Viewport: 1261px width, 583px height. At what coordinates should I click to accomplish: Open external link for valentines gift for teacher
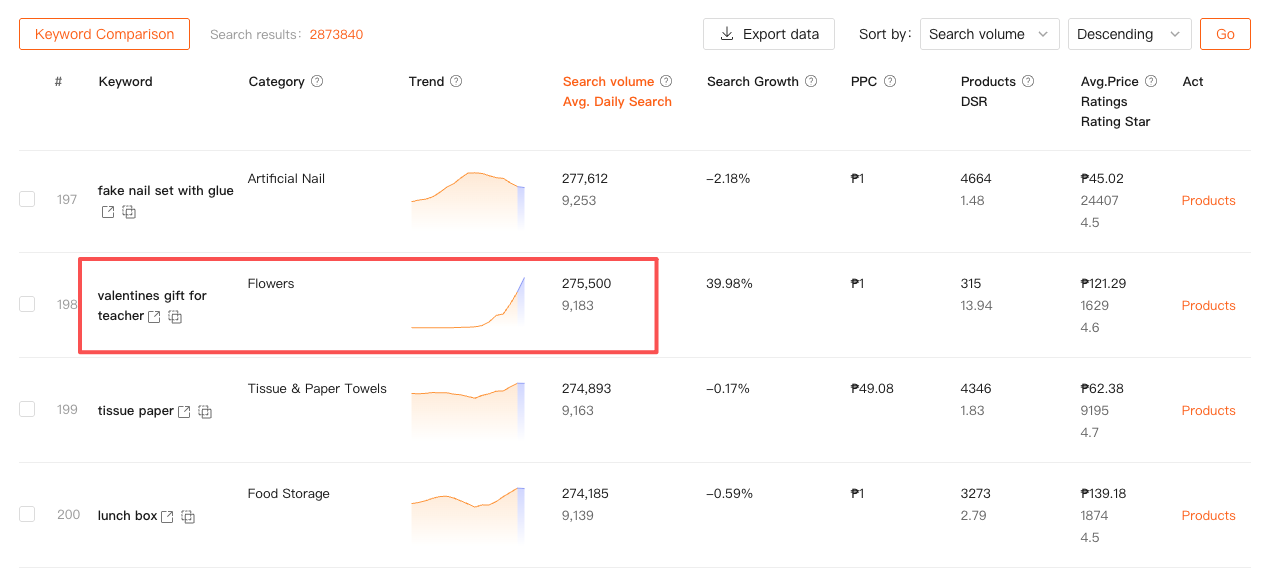[x=154, y=317]
